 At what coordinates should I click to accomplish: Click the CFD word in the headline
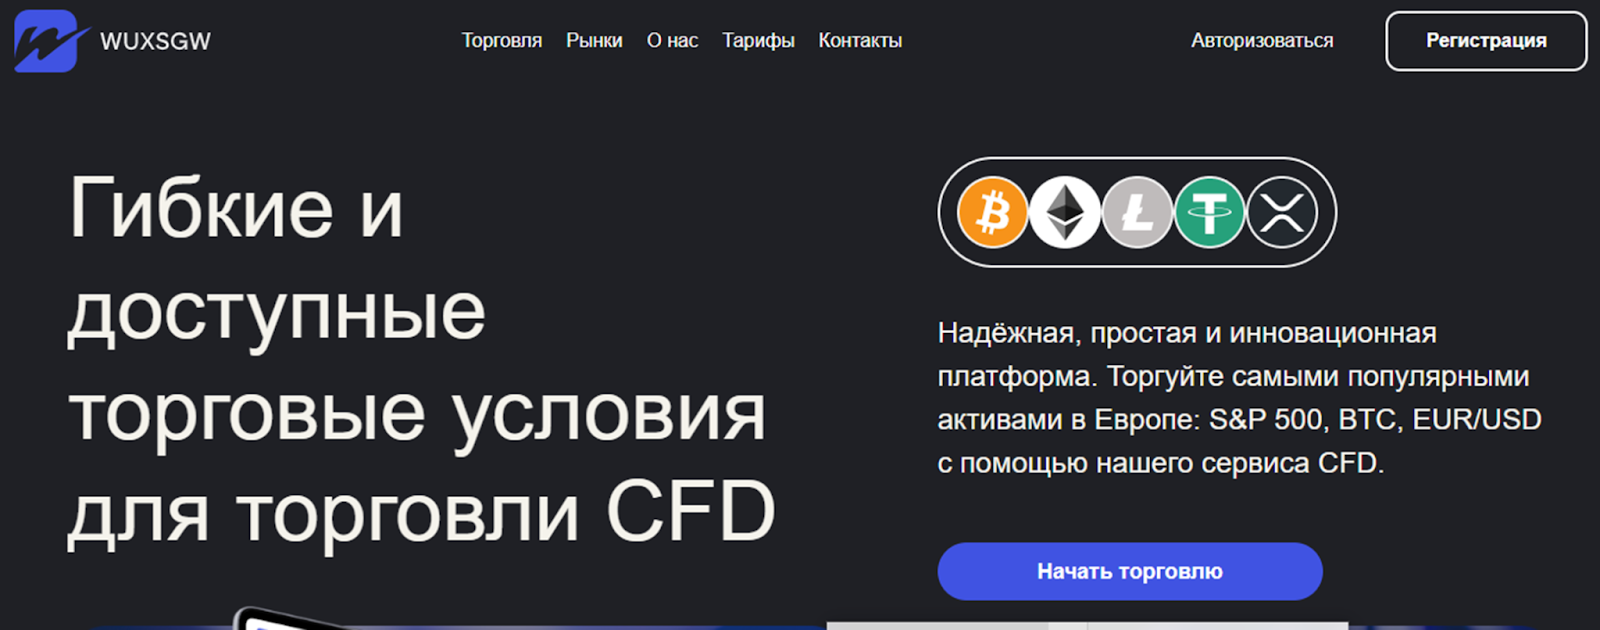click(x=691, y=511)
